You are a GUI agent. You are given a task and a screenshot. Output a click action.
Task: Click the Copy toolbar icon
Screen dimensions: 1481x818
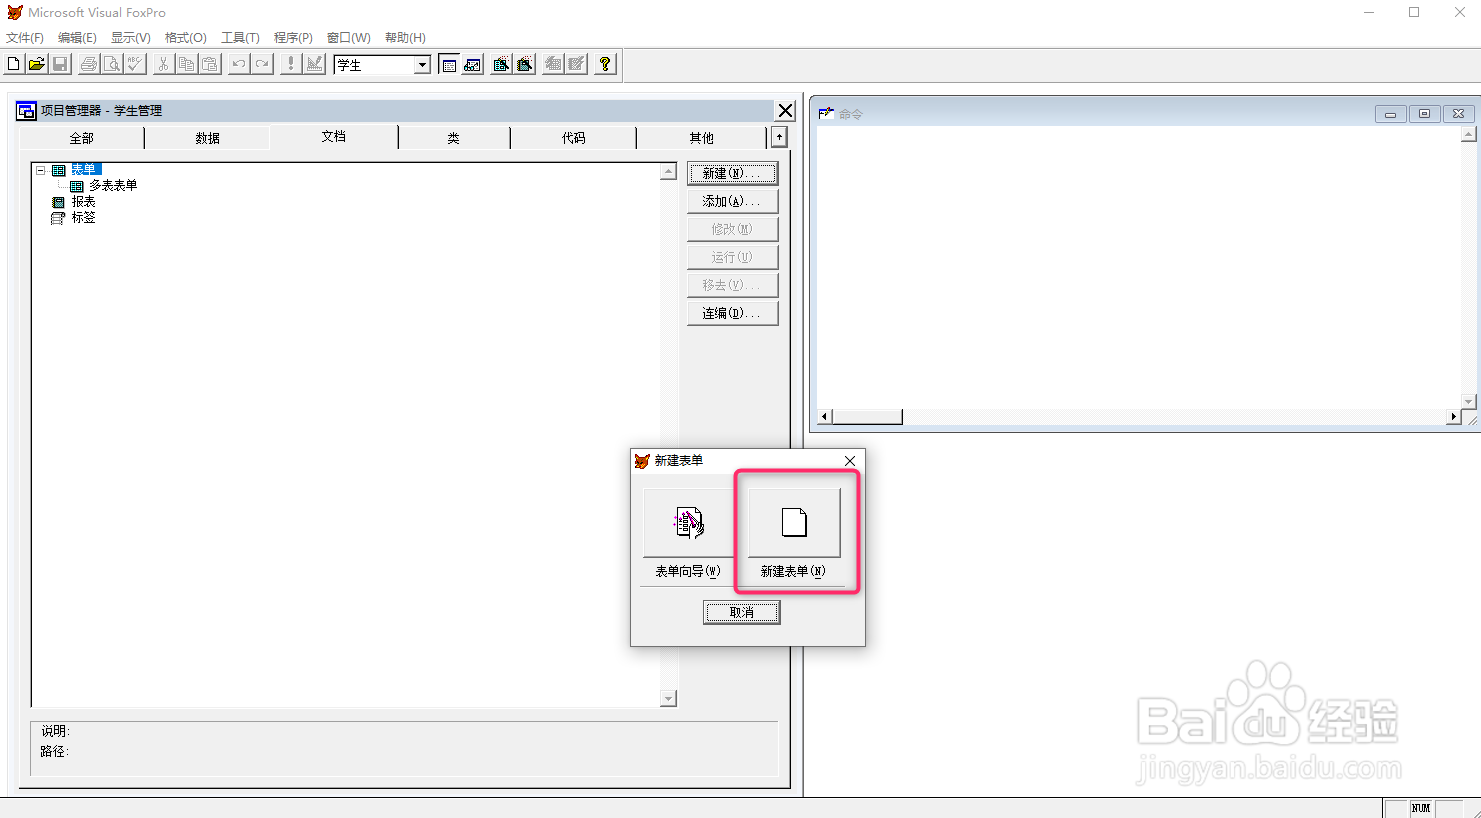tap(186, 64)
